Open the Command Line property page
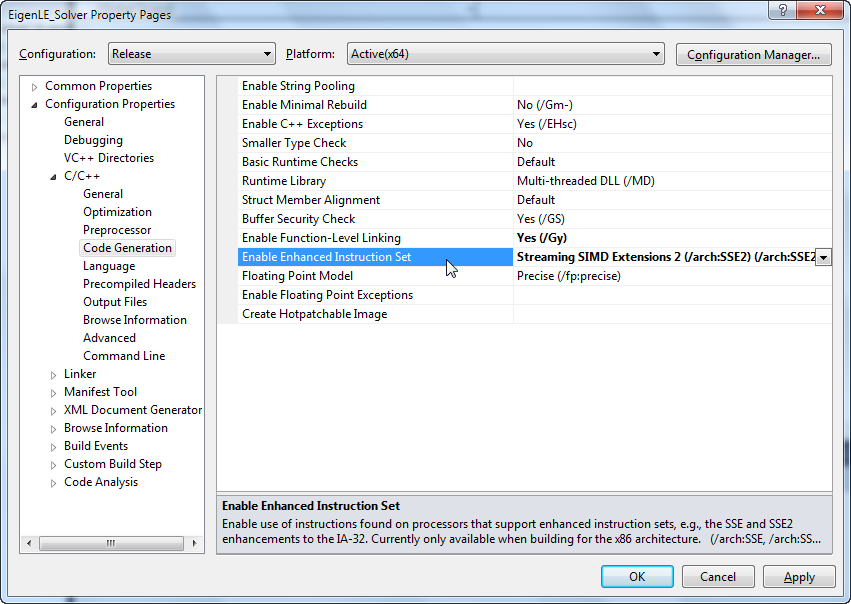The width and height of the screenshot is (851, 604). pyautogui.click(x=124, y=356)
